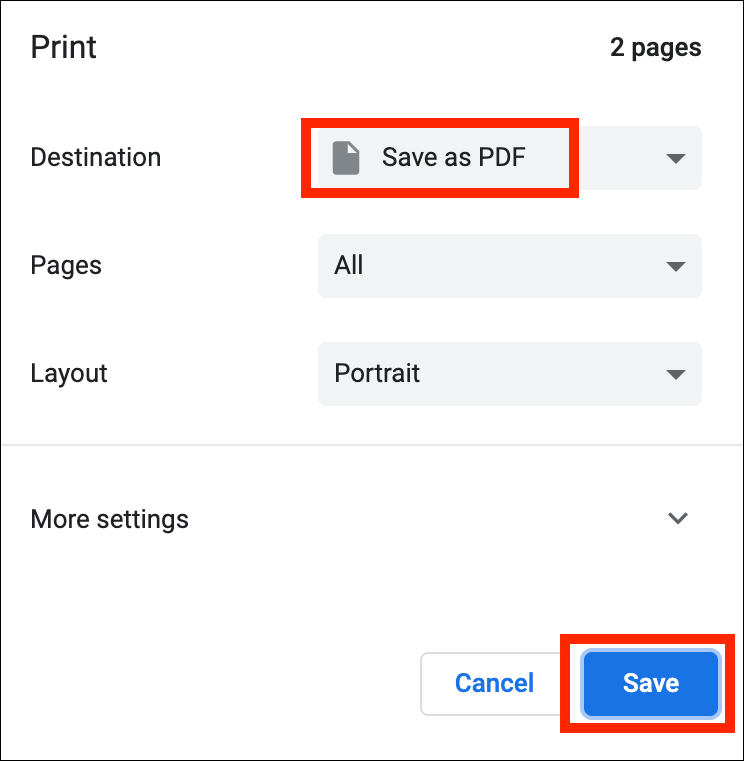Screen dimensions: 744x761
Task: Open the Pages dropdown showing All
Action: point(509,266)
